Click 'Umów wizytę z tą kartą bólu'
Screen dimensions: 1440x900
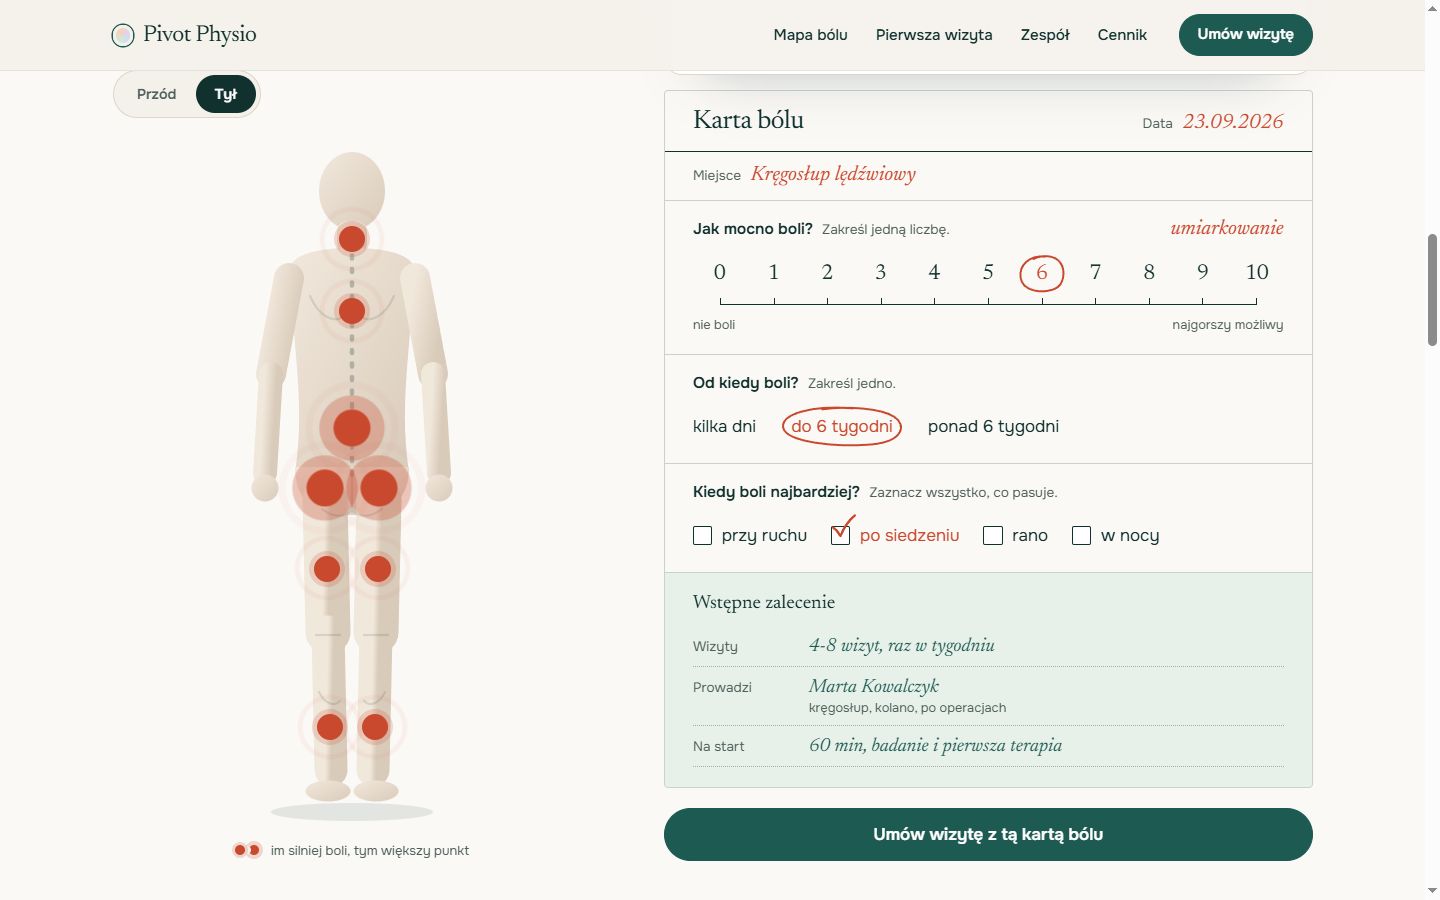(x=988, y=834)
